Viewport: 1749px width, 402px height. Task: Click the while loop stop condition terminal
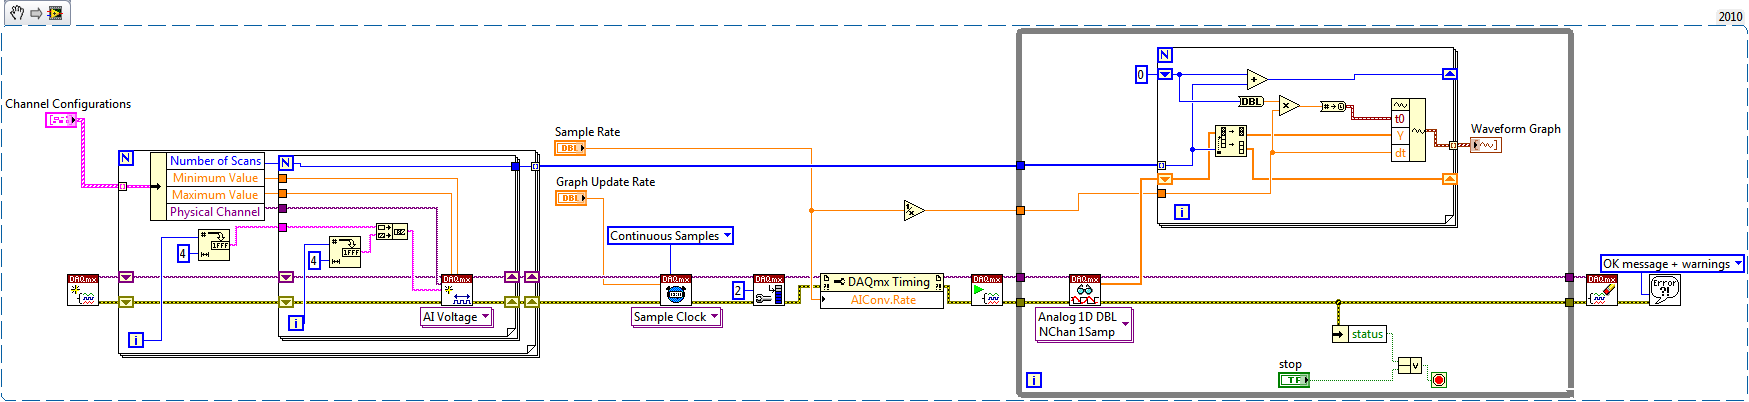[1439, 380]
